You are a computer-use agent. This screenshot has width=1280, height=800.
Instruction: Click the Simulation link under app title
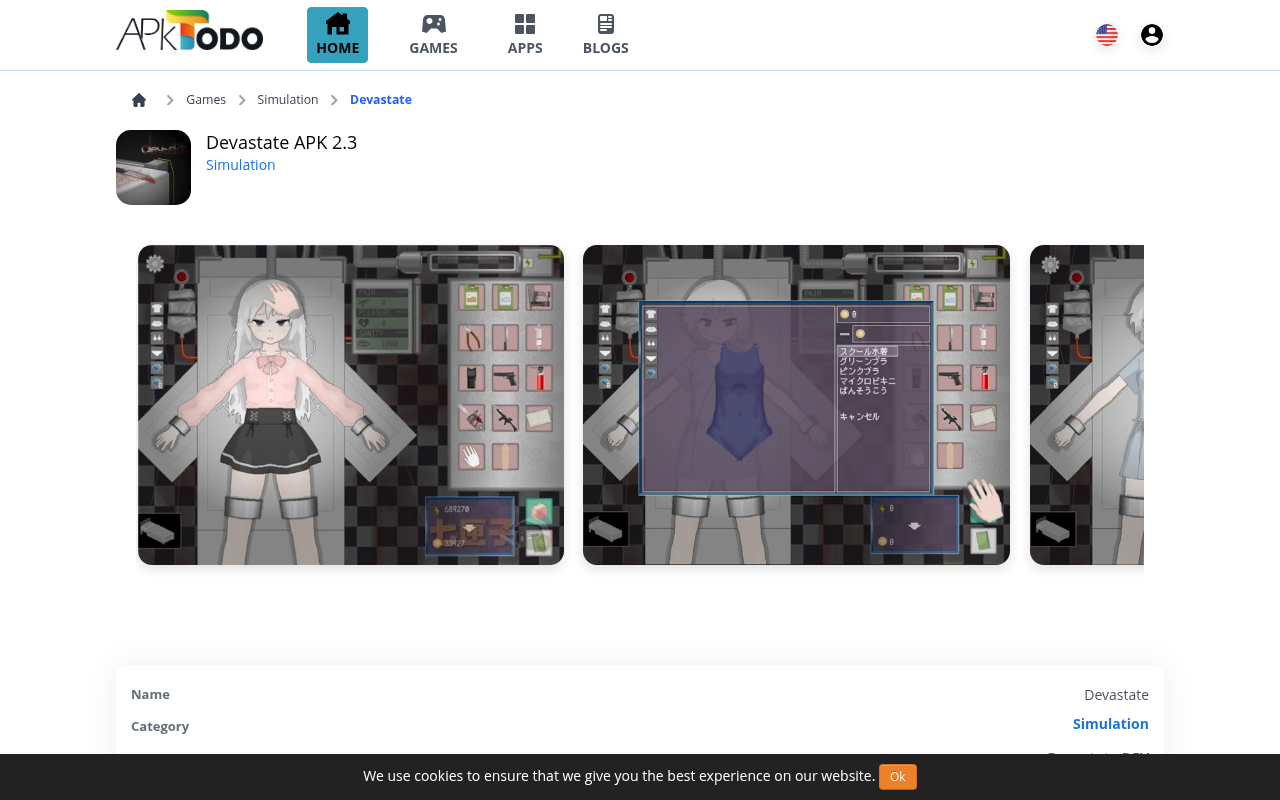click(x=240, y=165)
